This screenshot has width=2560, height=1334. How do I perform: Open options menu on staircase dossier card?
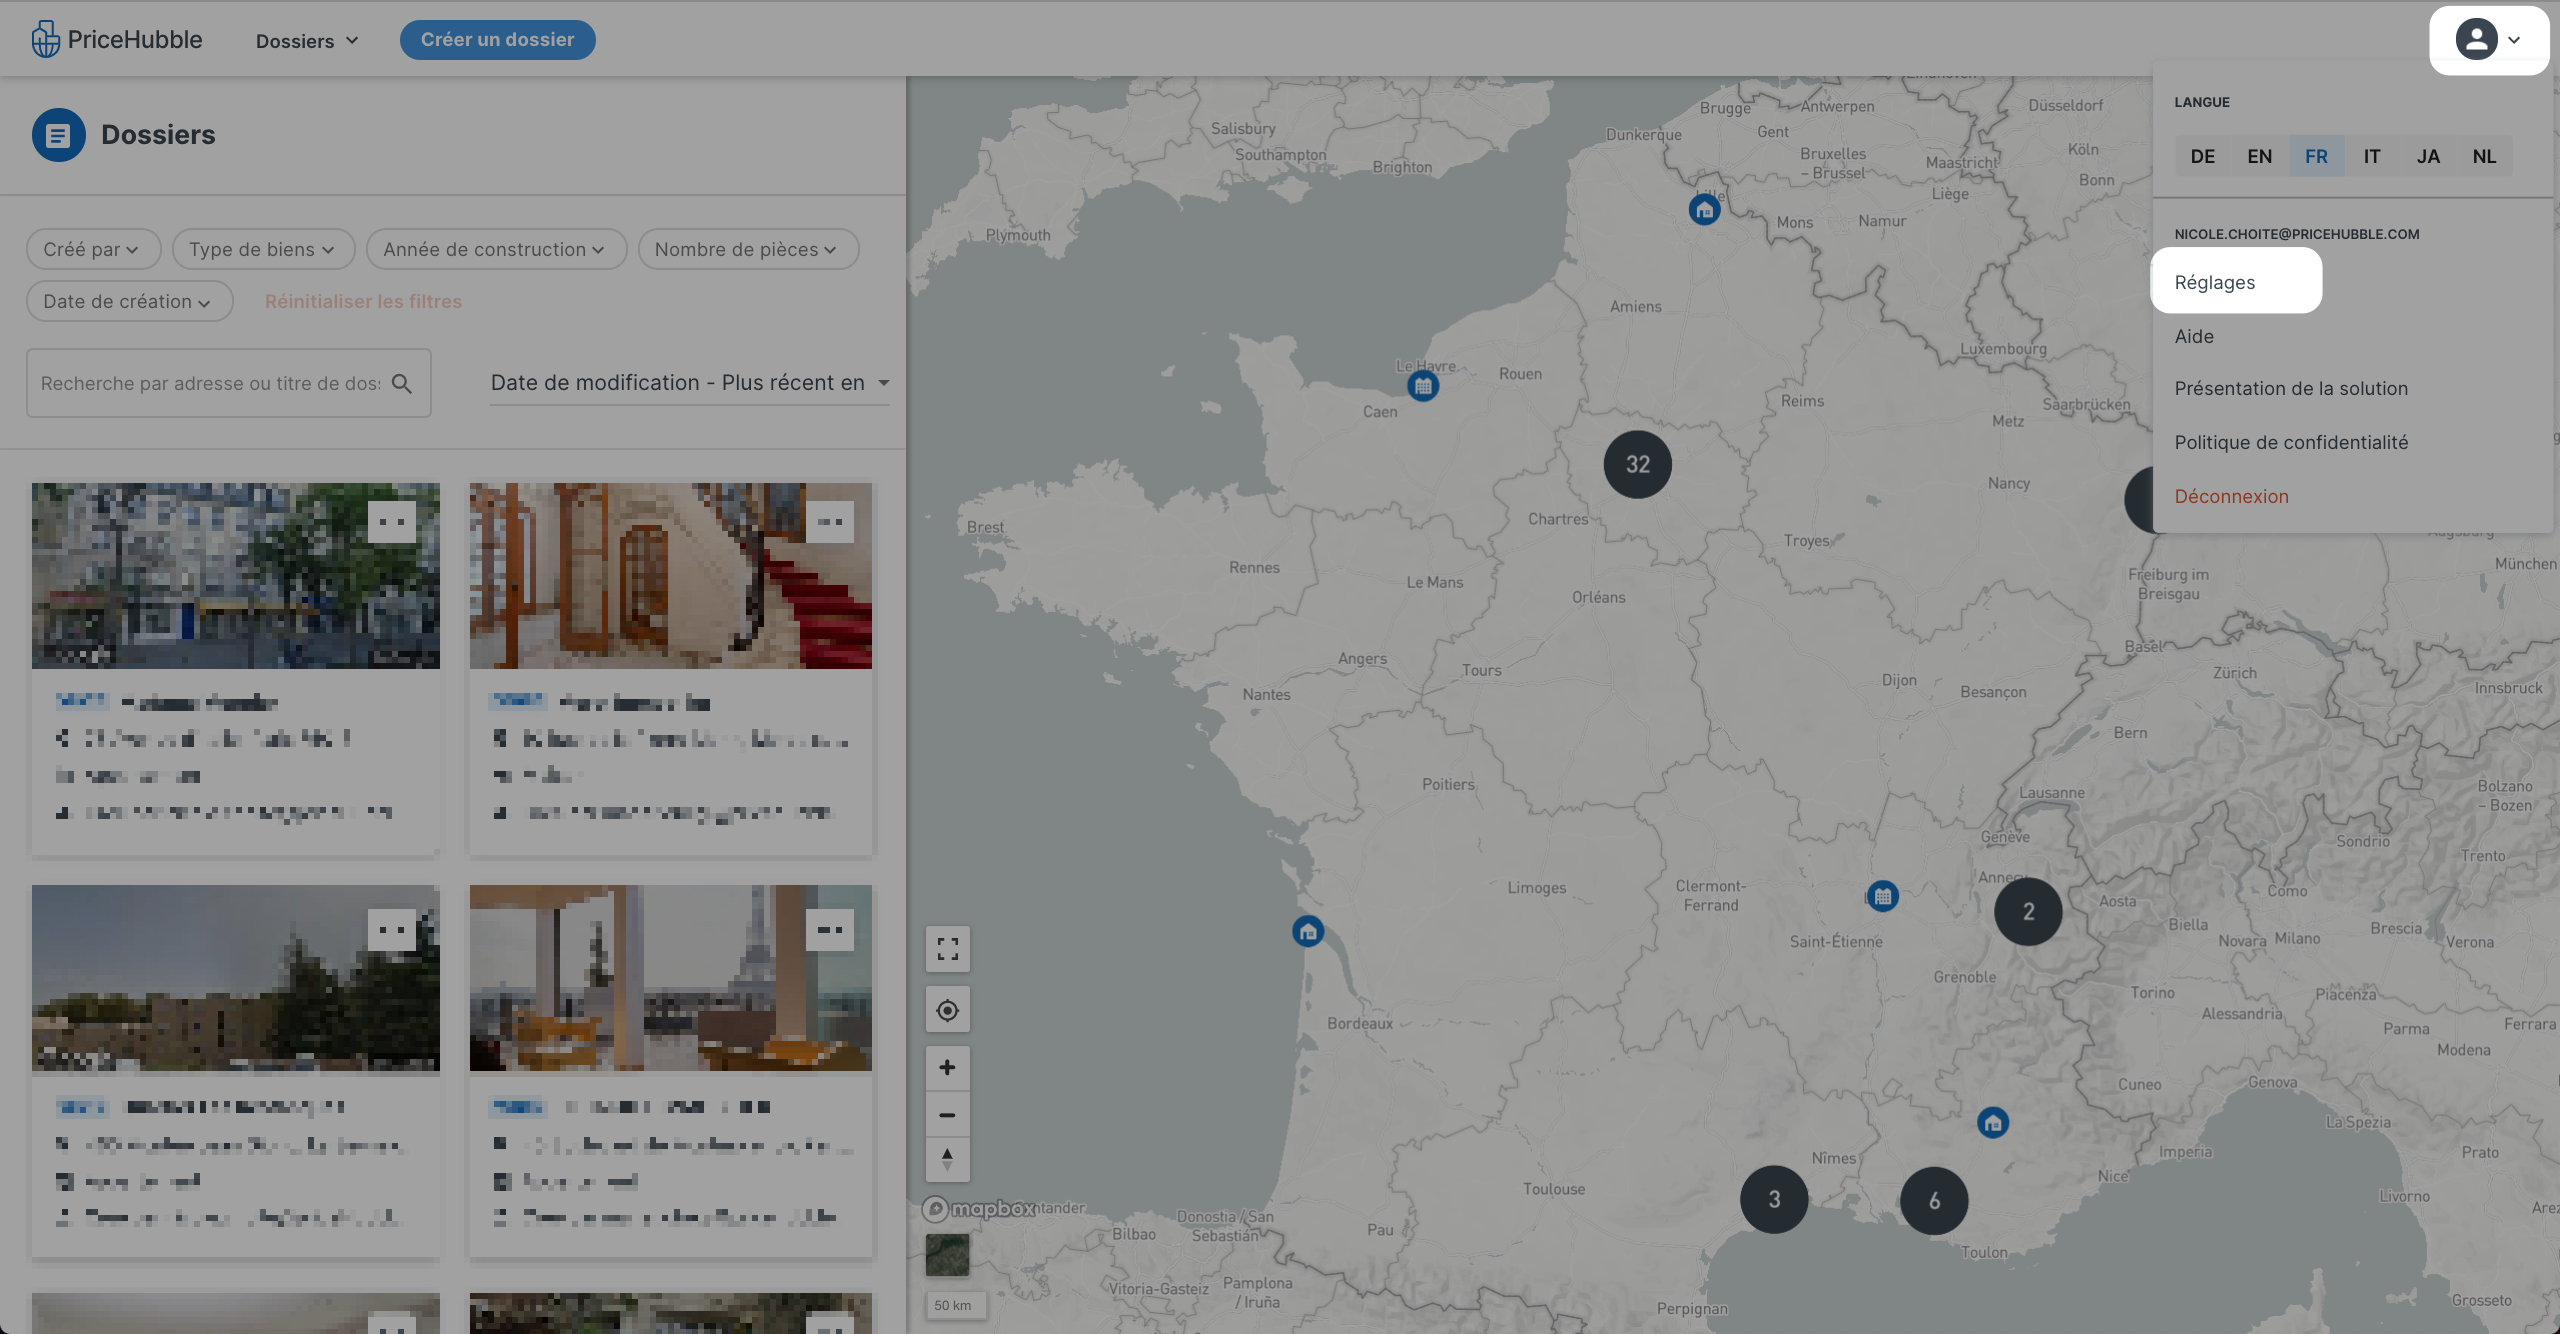pyautogui.click(x=830, y=521)
